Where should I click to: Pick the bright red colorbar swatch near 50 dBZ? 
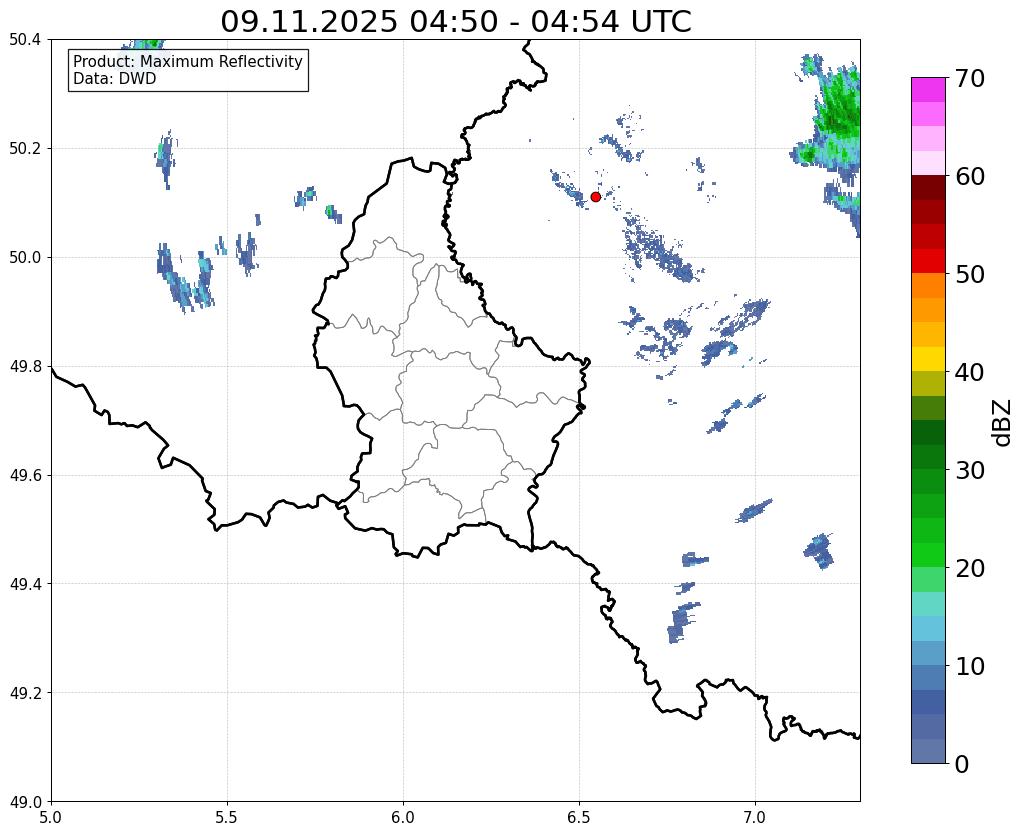(928, 261)
